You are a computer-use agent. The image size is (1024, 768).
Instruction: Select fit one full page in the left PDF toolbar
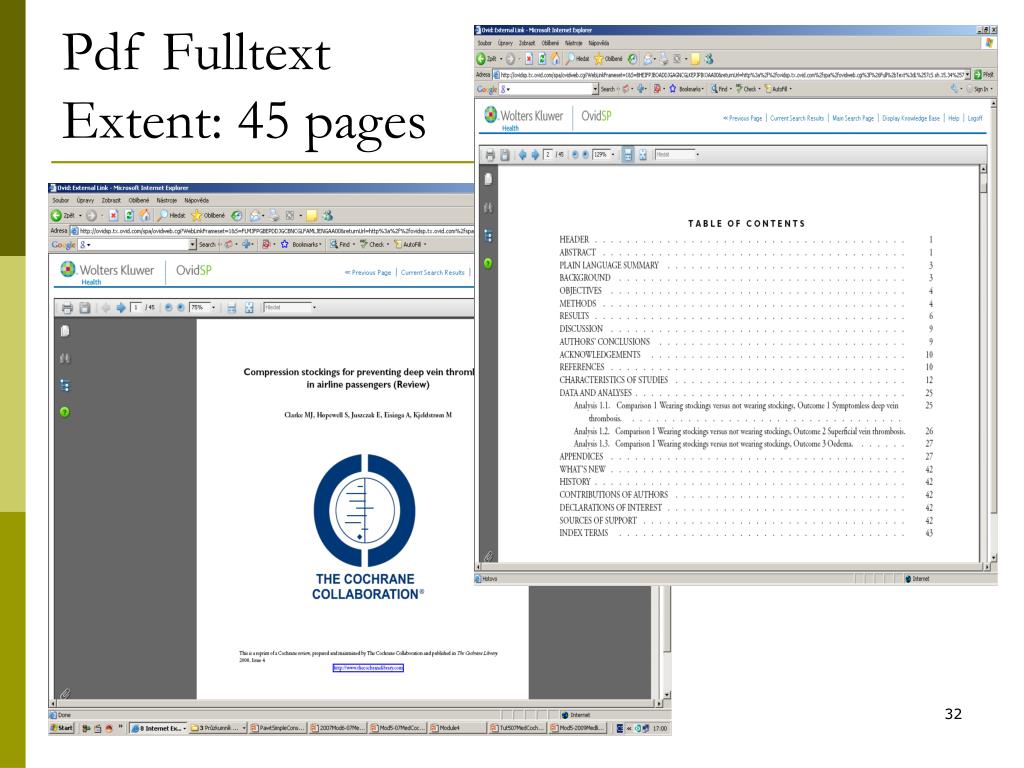[249, 308]
